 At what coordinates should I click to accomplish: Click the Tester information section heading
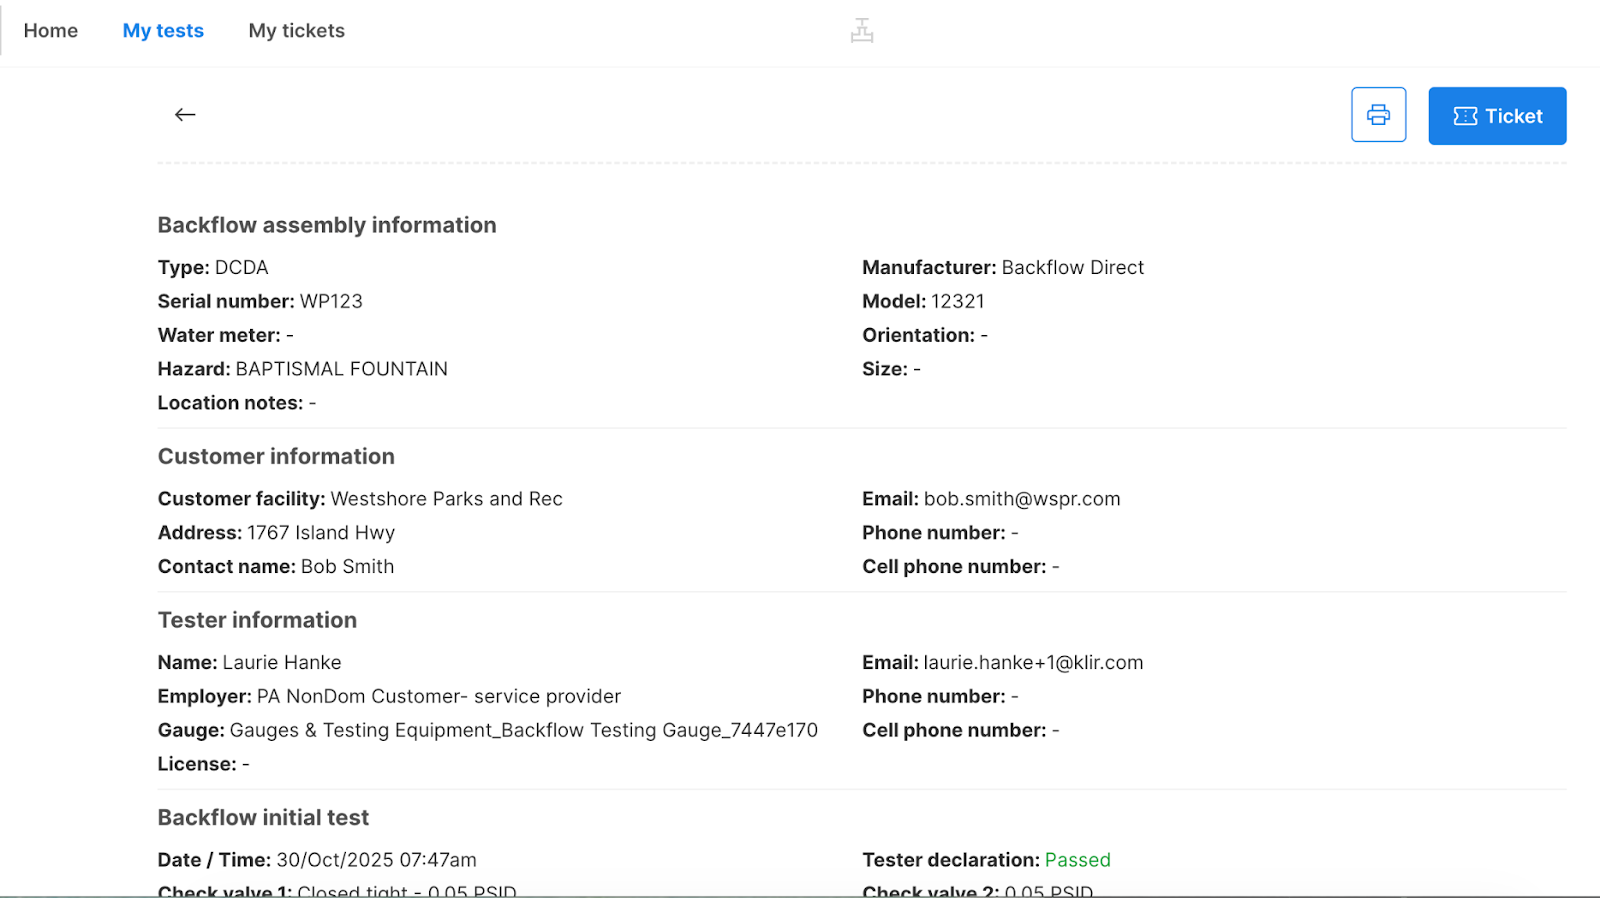(257, 620)
